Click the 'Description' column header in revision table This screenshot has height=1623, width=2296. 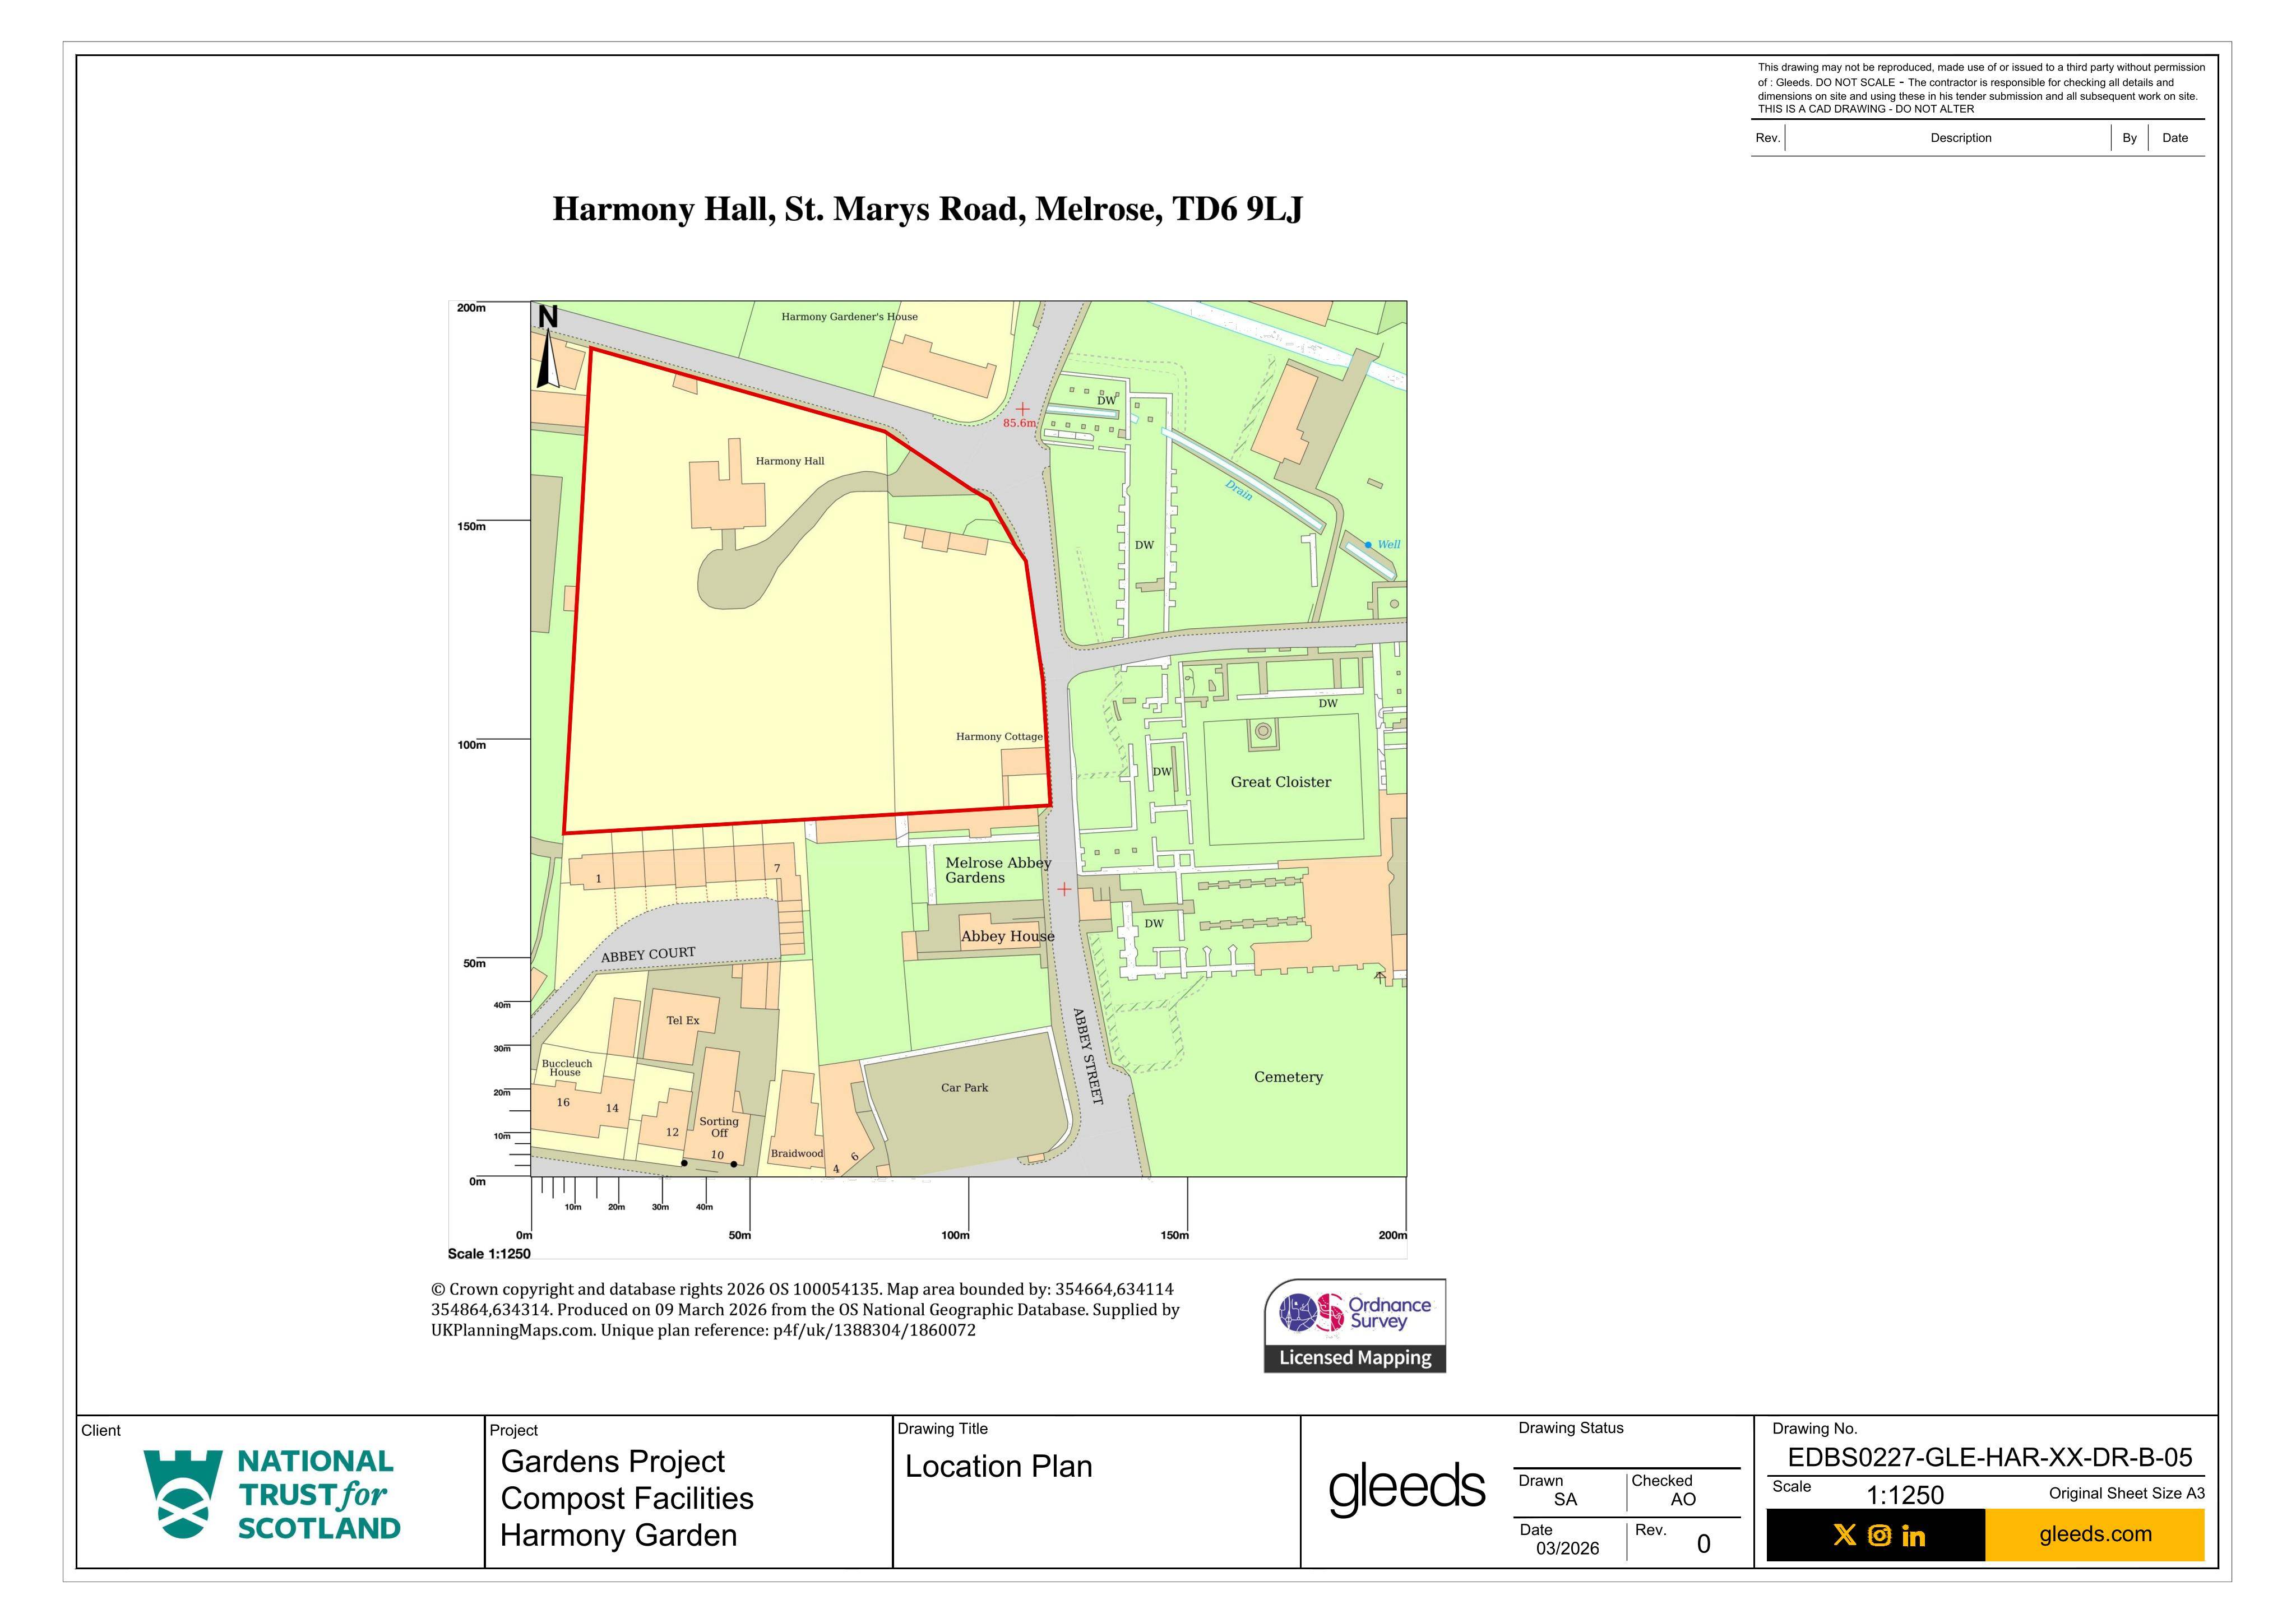[x=1960, y=138]
